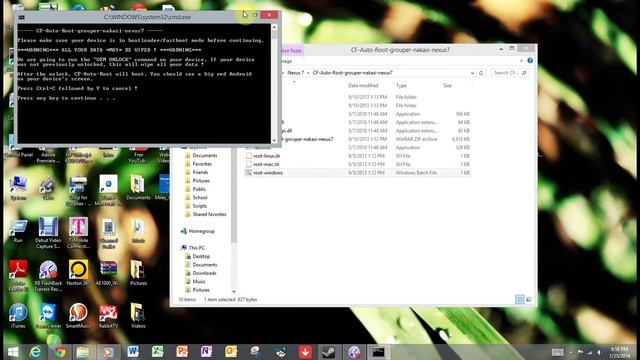Screen dimensions: 640x360
Task: Switch Explorer to details view icon
Action: point(520,299)
